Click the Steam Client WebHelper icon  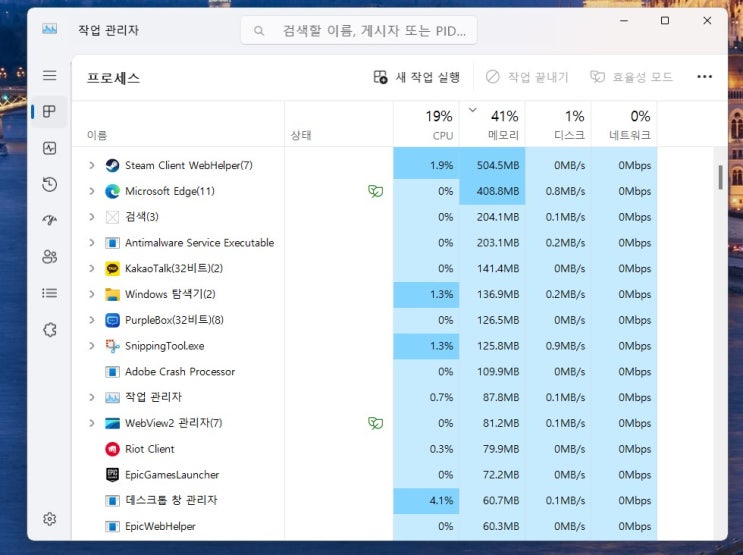pos(112,165)
